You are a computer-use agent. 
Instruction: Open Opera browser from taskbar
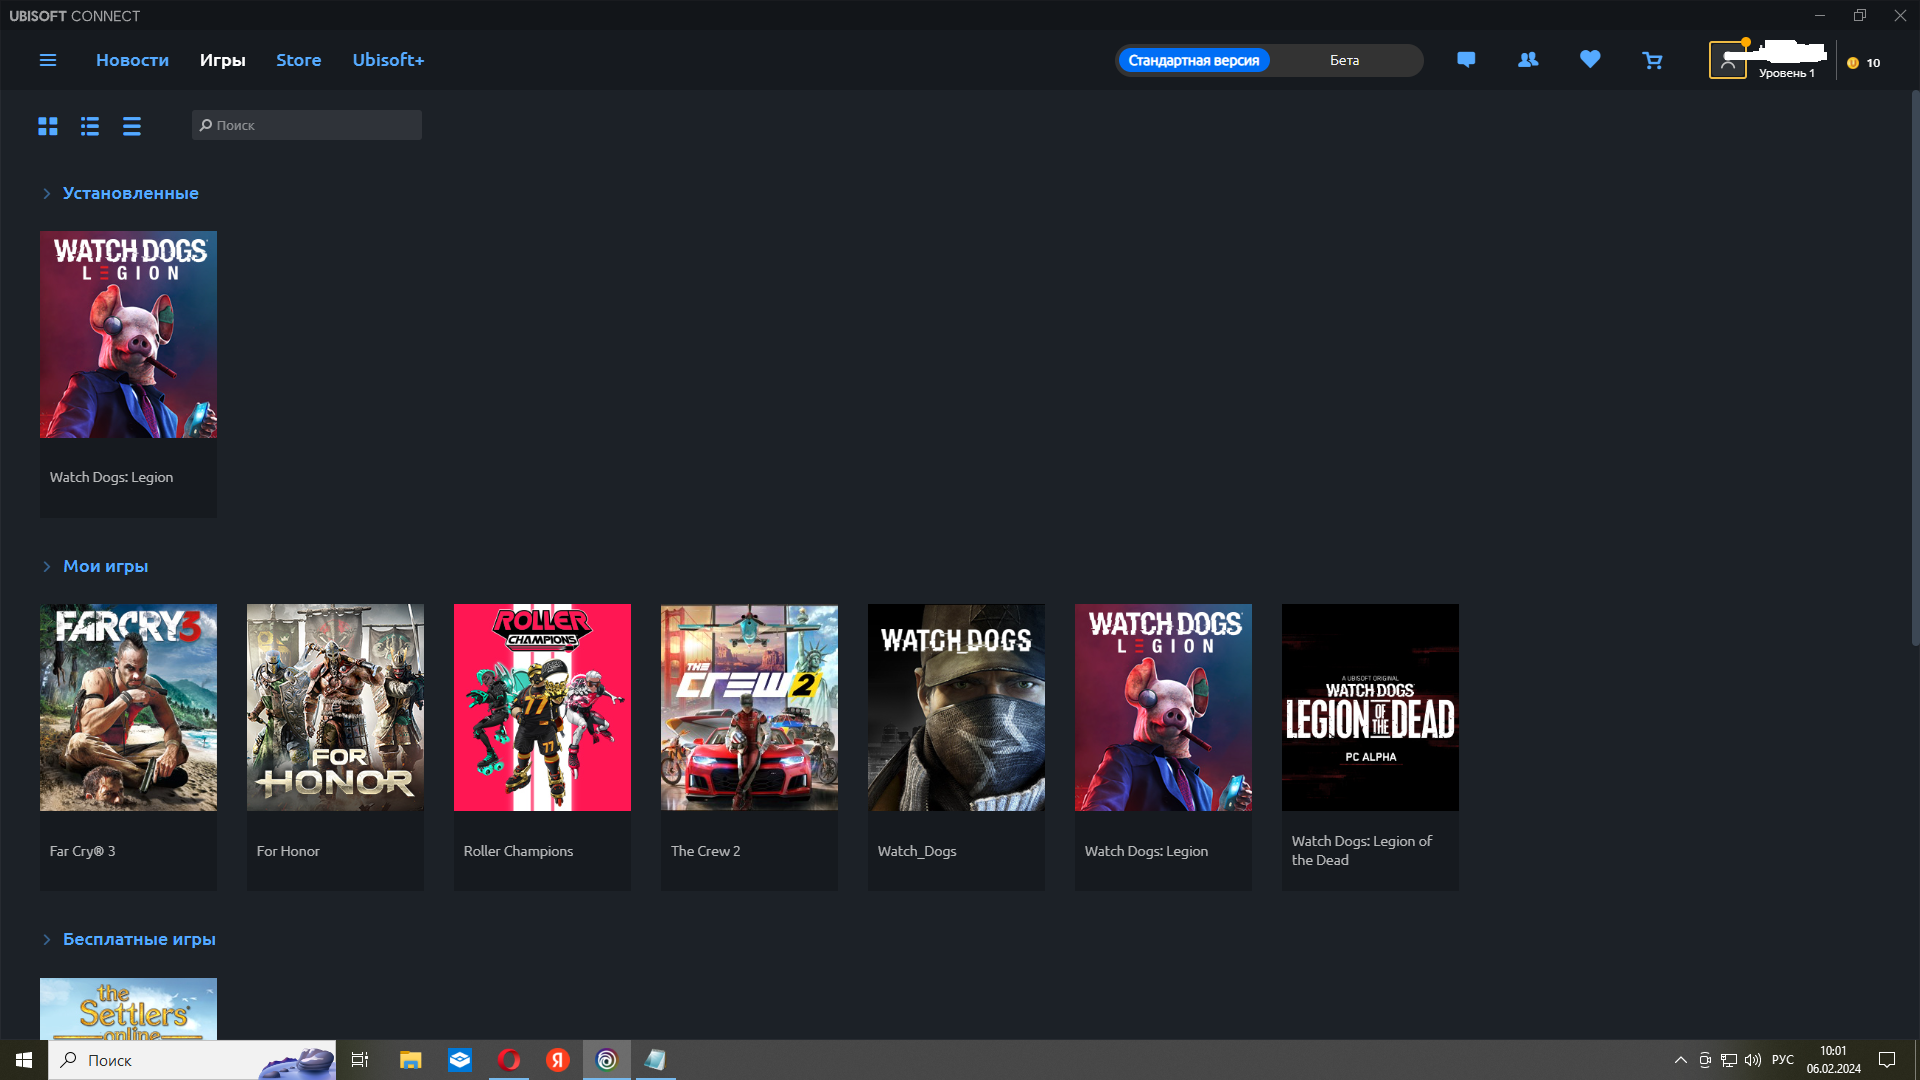click(x=509, y=1060)
